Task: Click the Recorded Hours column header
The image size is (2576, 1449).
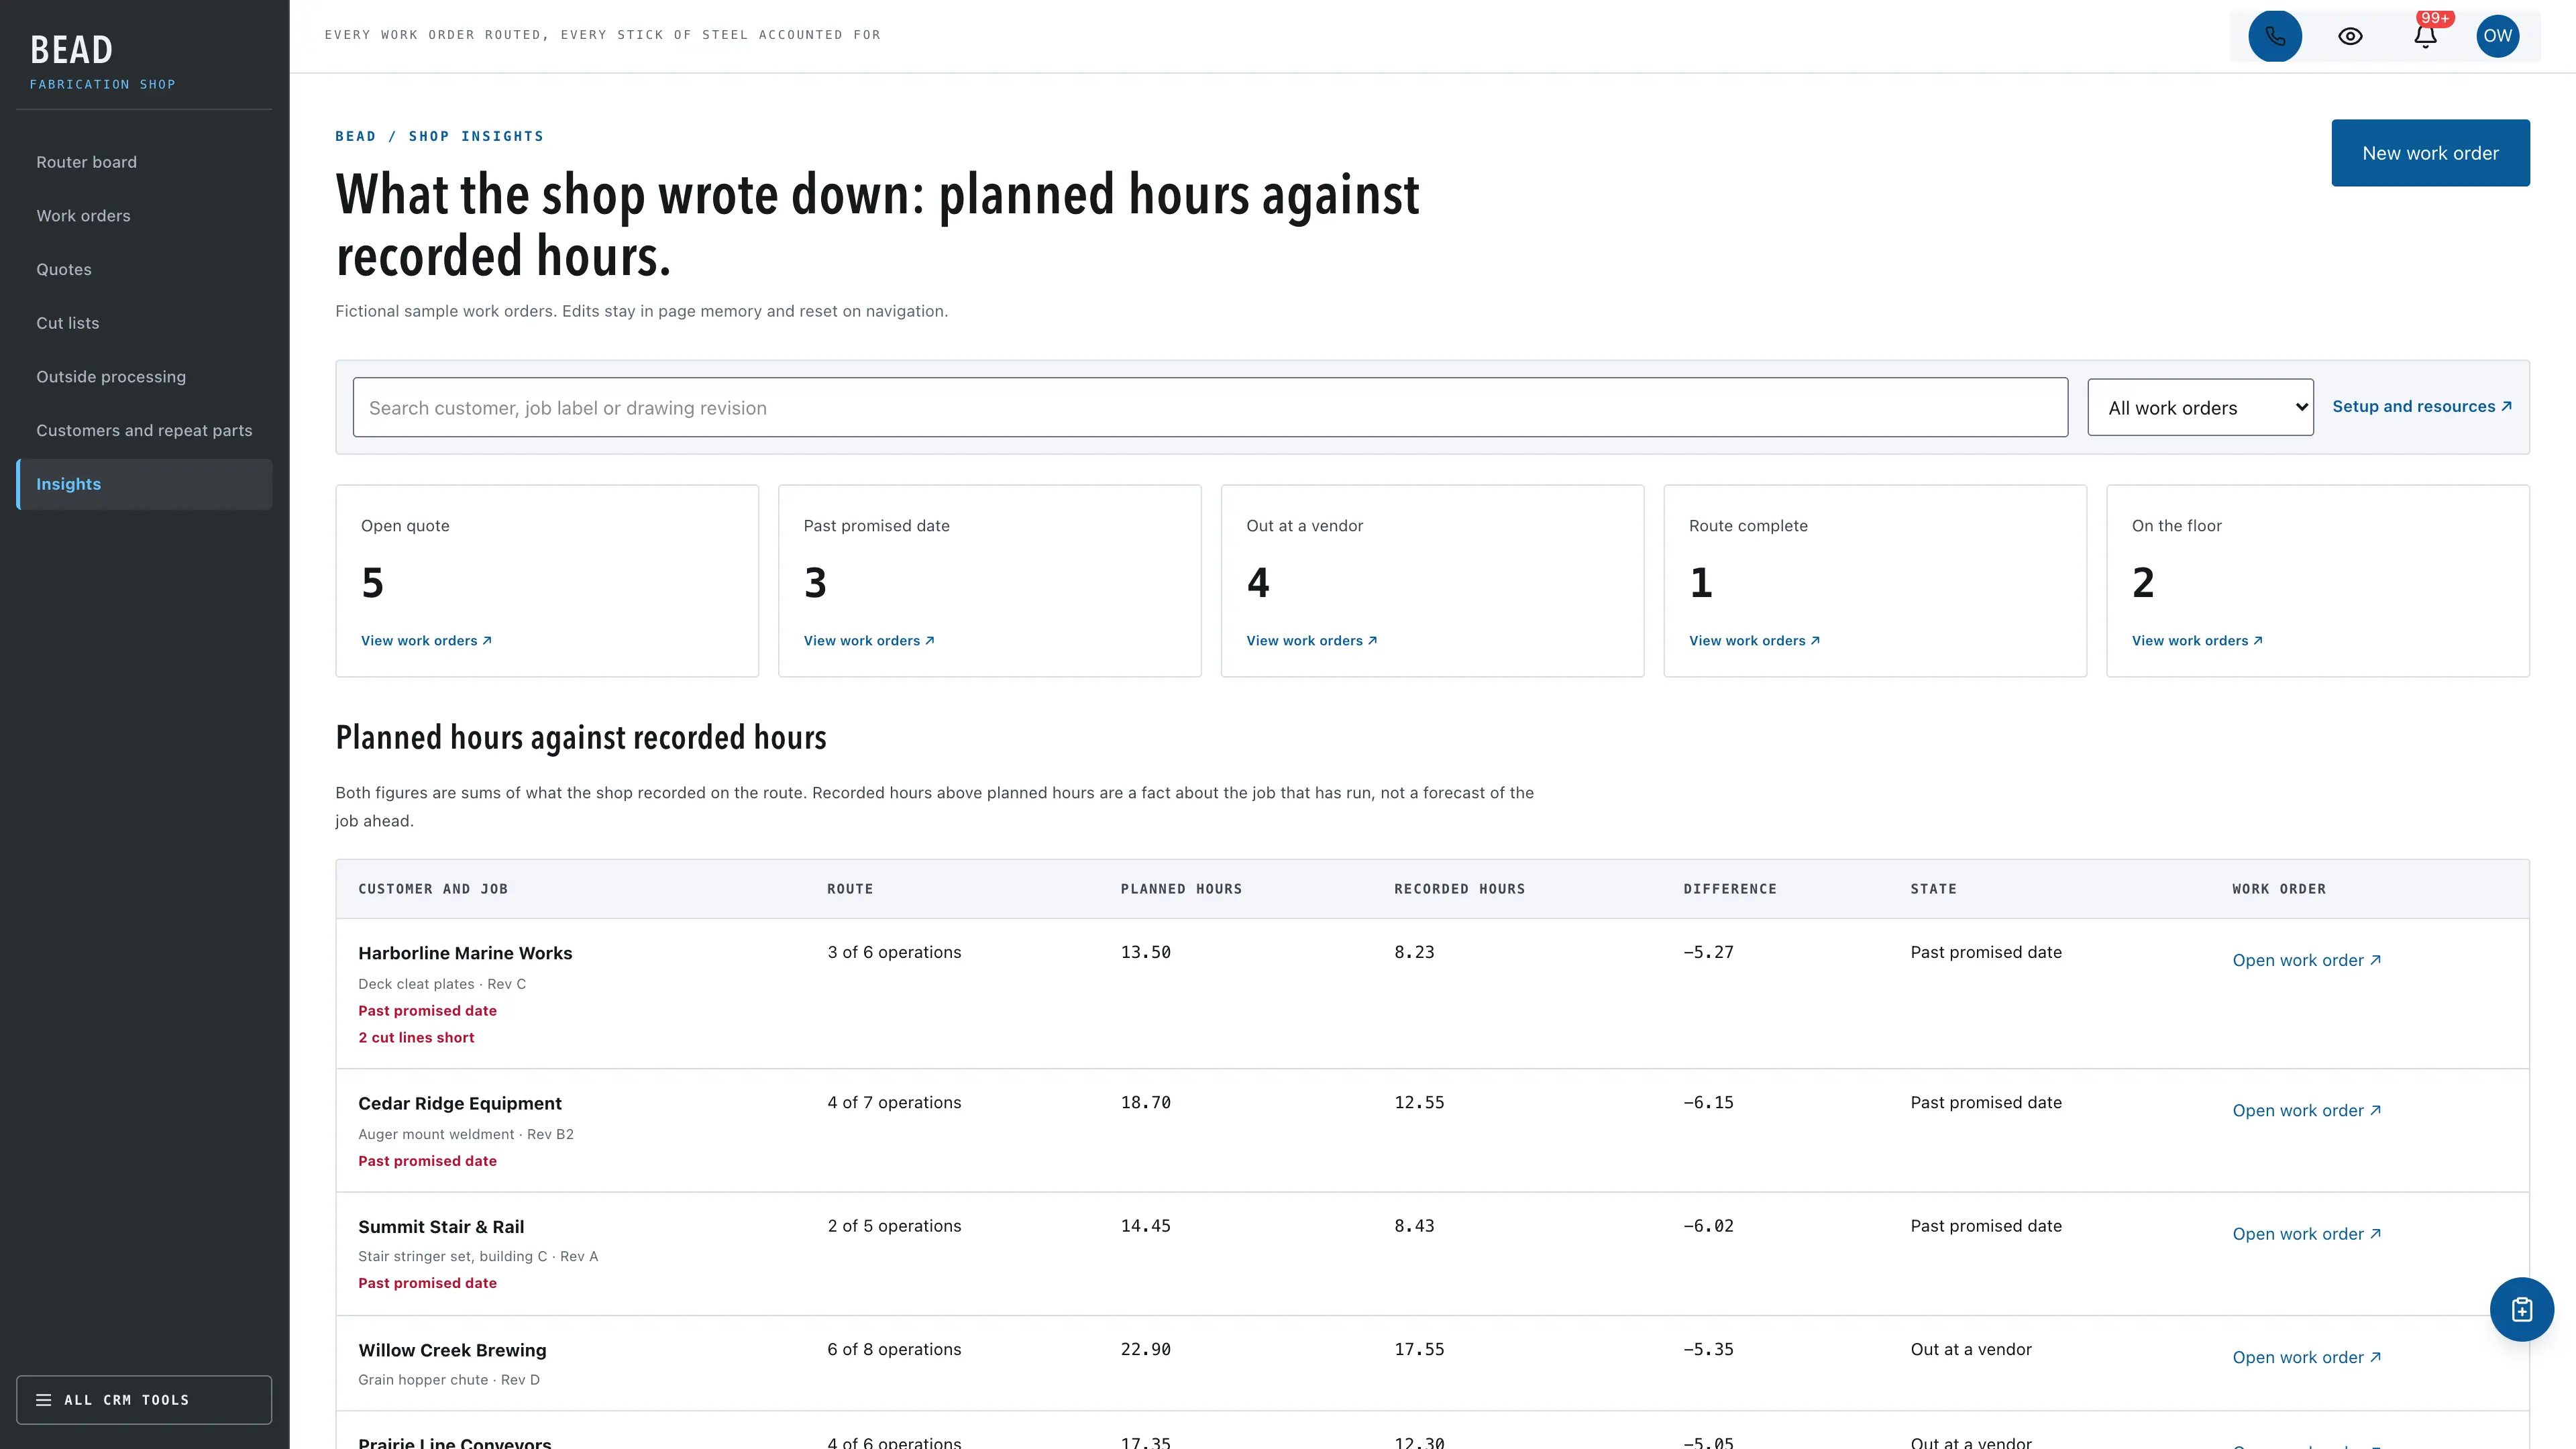Action: [1459, 889]
